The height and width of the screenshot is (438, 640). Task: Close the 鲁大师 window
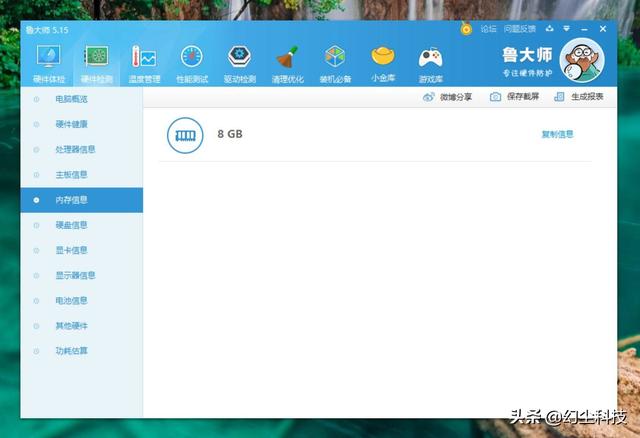click(603, 29)
